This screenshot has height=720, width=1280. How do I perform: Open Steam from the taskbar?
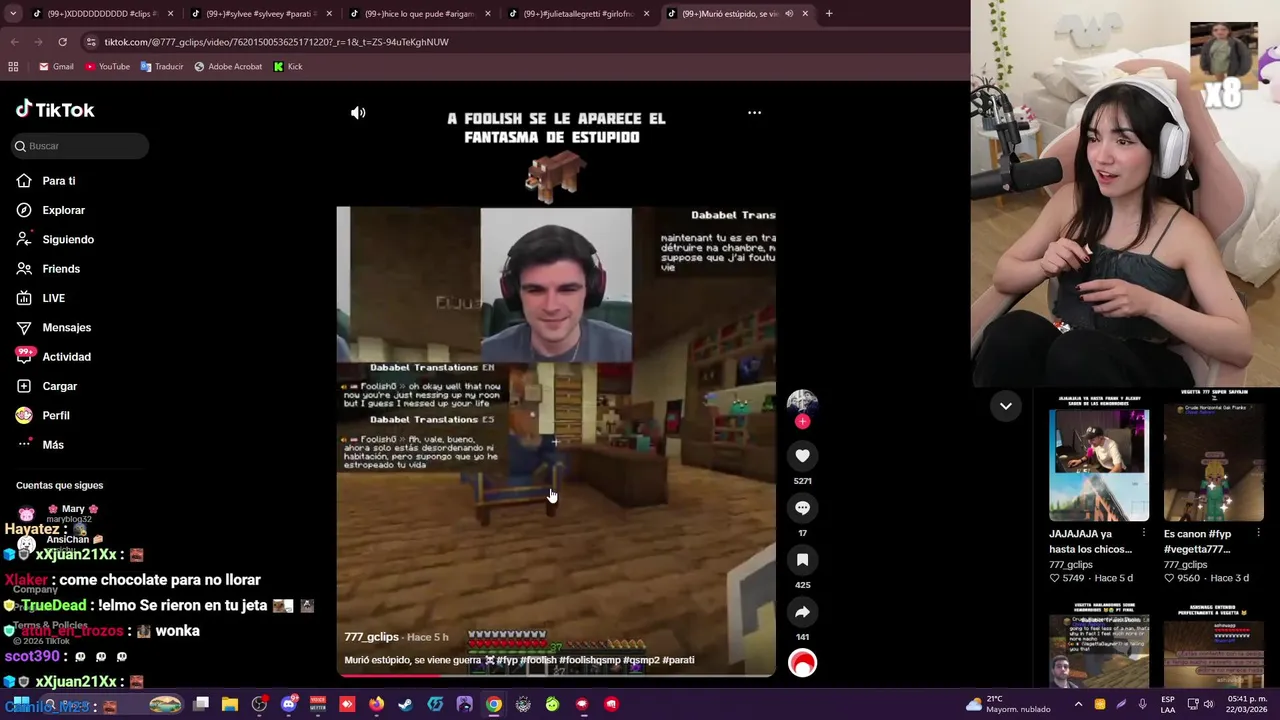tap(405, 705)
